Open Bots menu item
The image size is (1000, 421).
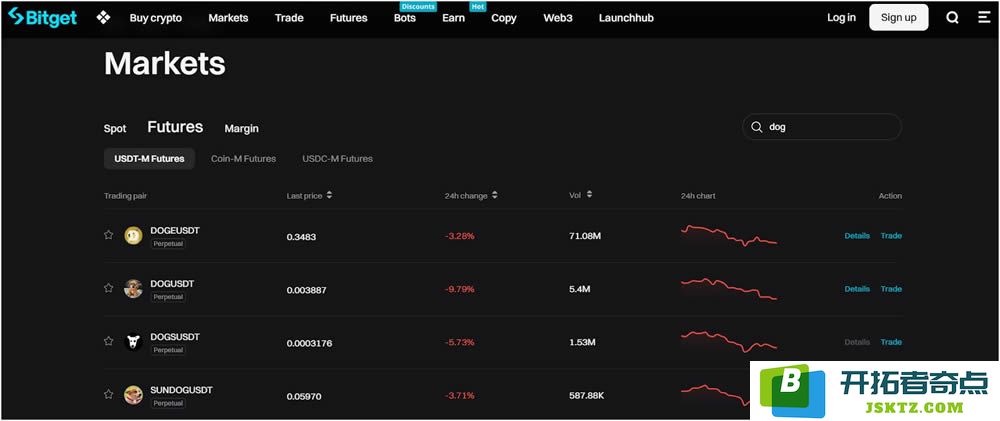click(x=404, y=18)
